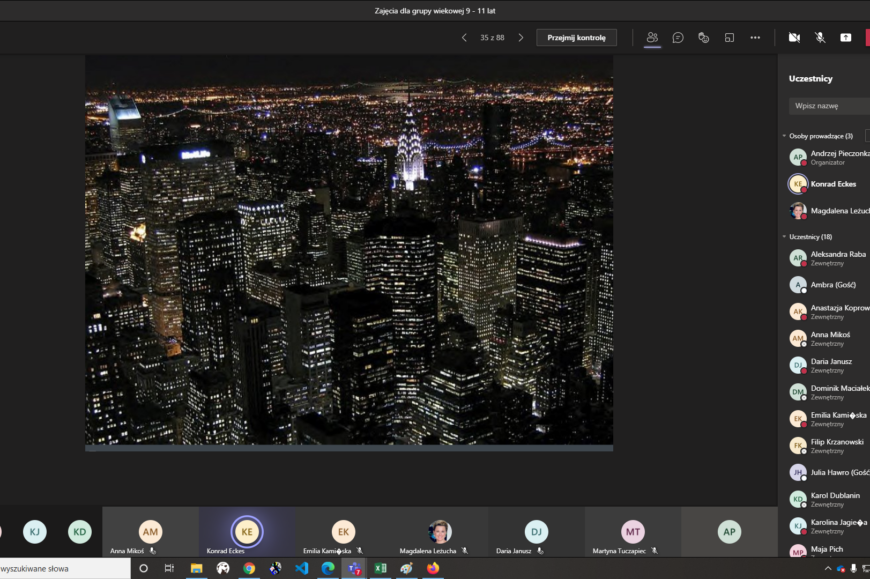This screenshot has width=870, height=579.
Task: Select Konrad Eckes in participants list
Action: [x=829, y=184]
